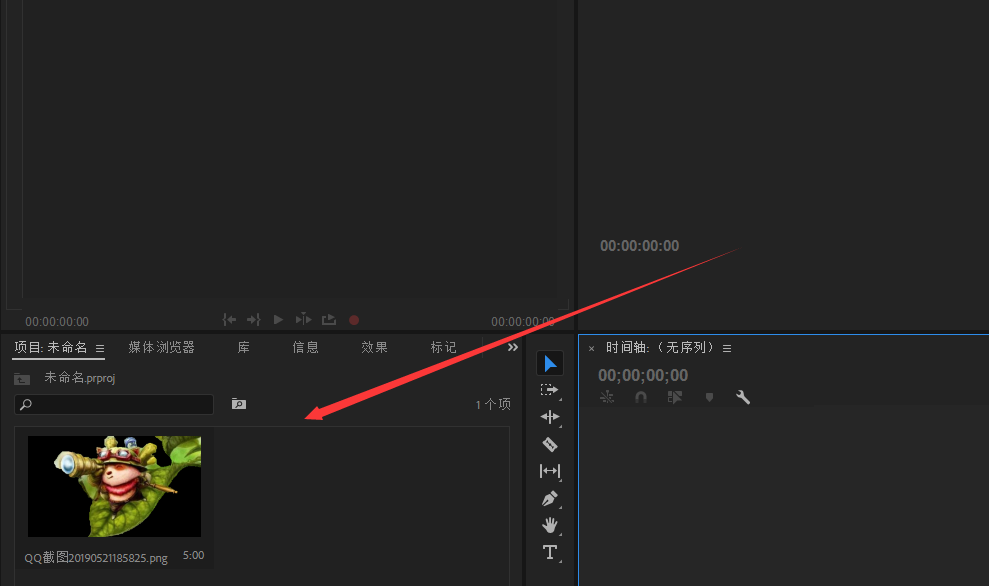Switch to the 效果 (Effects) tab
Screen dimensions: 989x586
tap(374, 347)
